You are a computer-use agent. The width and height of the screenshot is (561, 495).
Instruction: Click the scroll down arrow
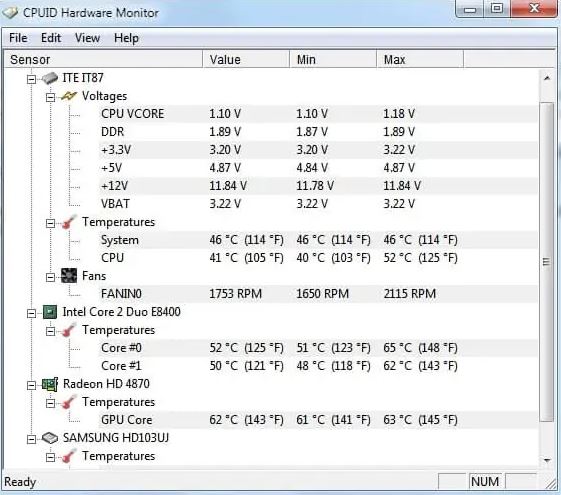(547, 460)
